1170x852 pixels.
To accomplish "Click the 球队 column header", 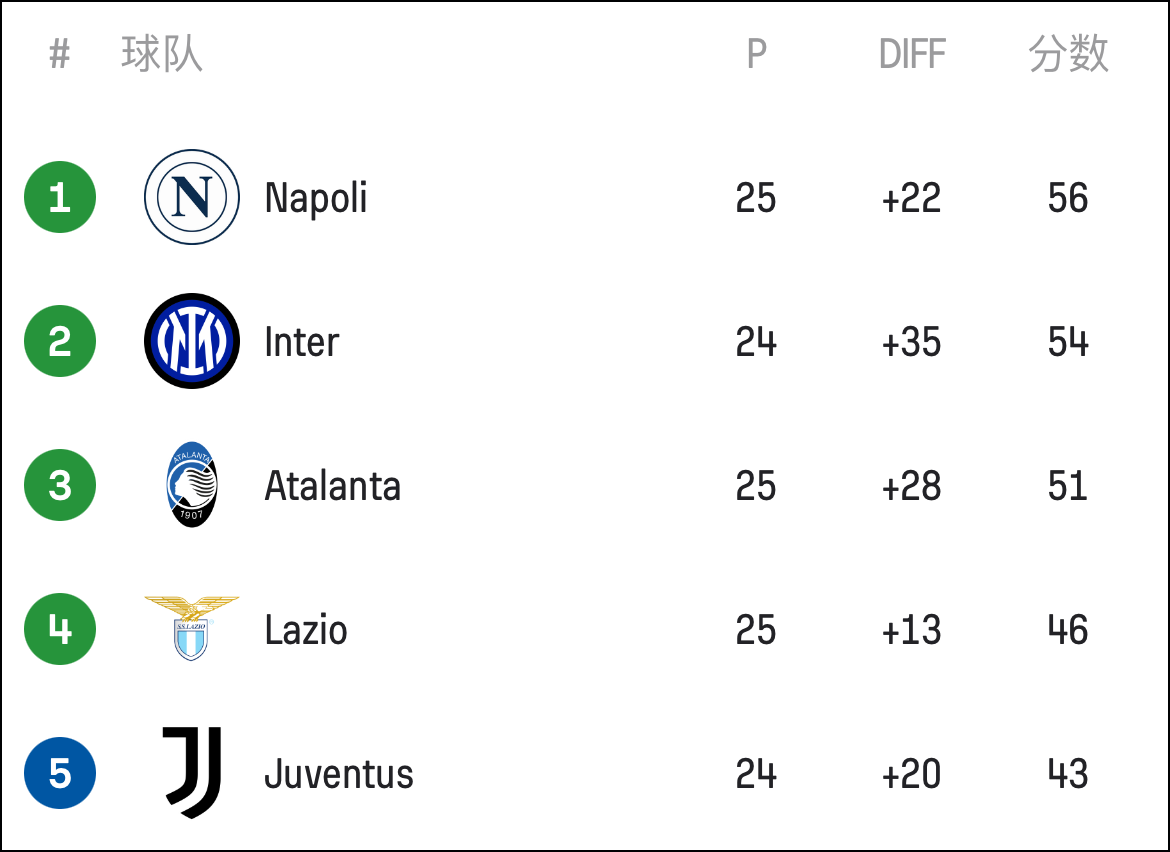I will 162,54.
